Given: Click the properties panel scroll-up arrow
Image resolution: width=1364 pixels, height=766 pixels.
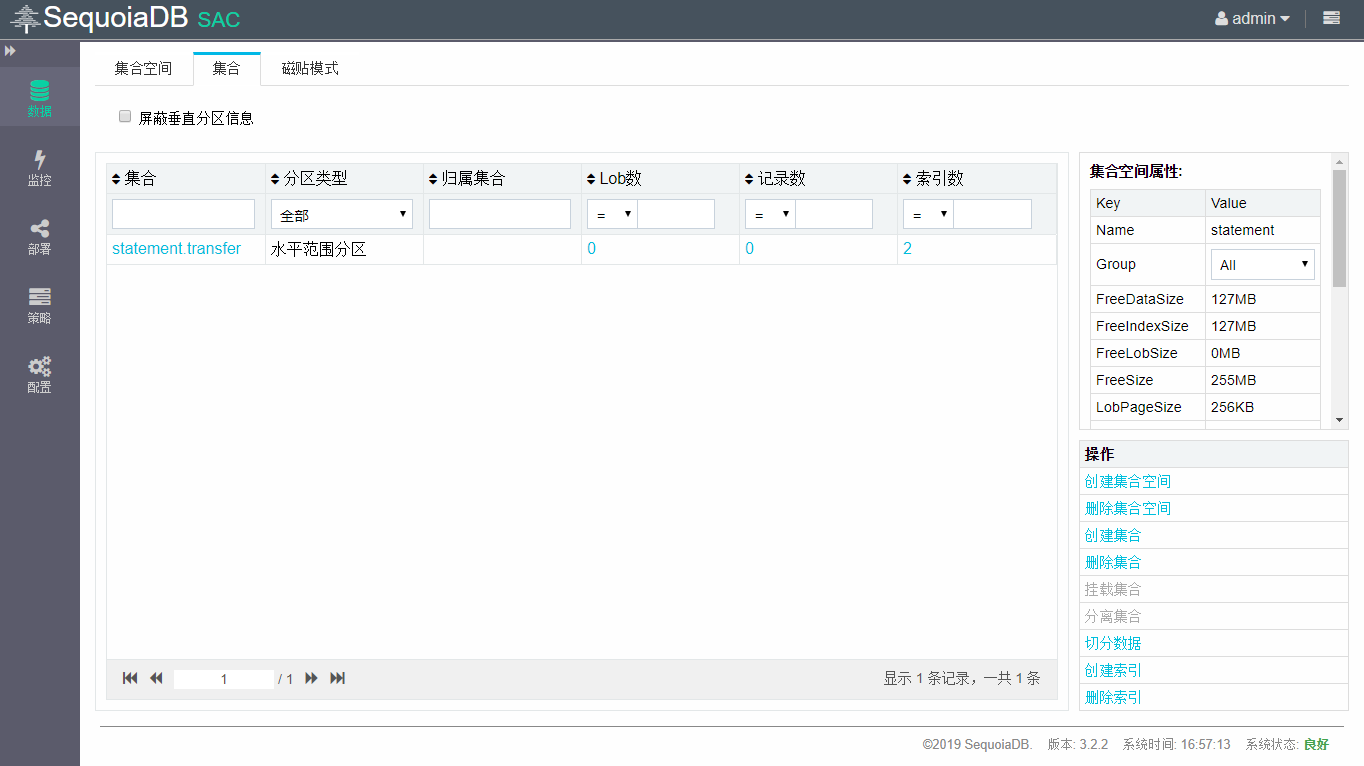Looking at the screenshot, I should tap(1340, 160).
